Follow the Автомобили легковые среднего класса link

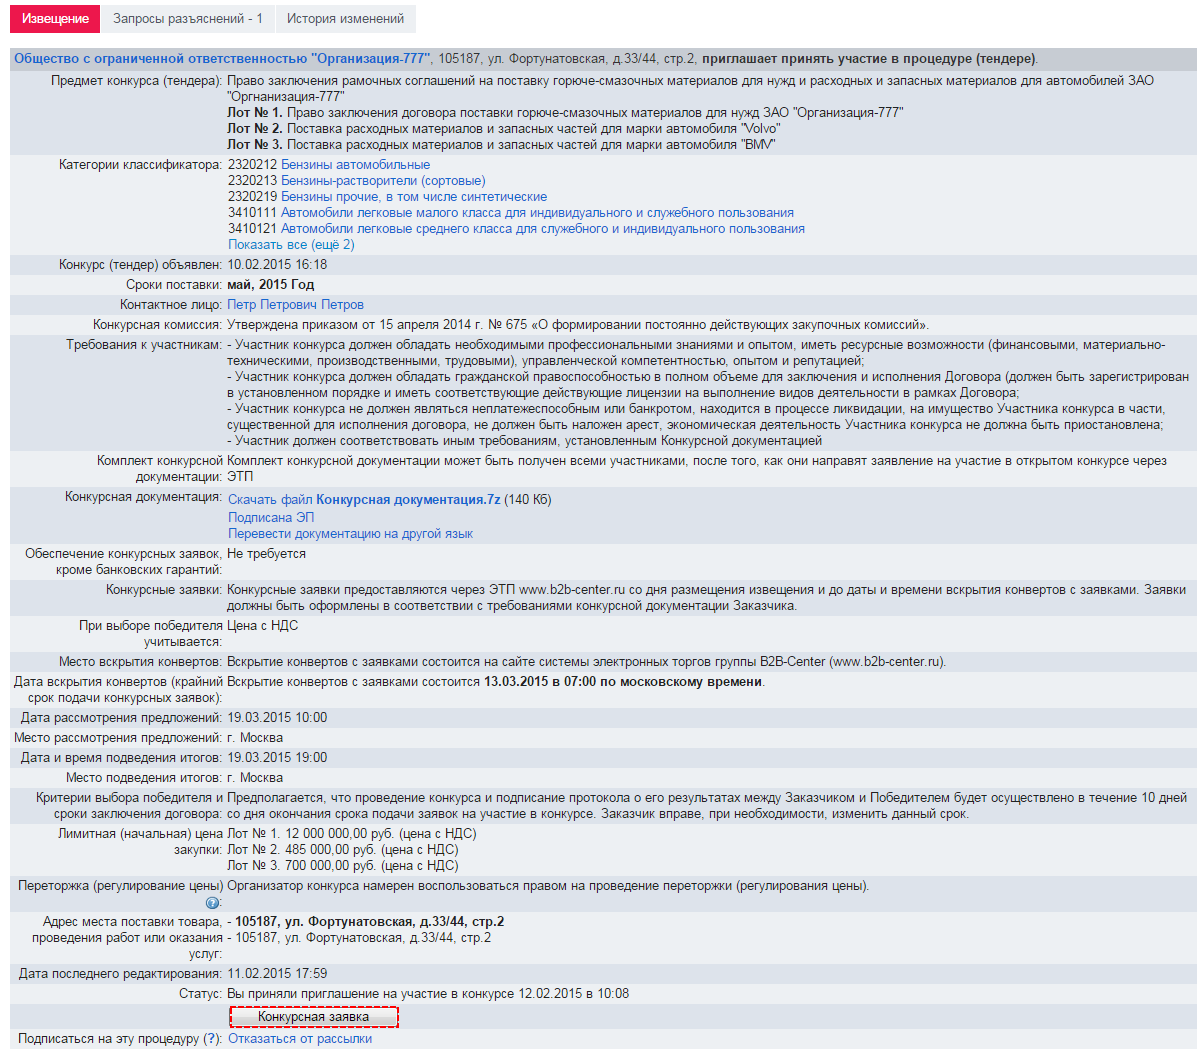click(542, 229)
